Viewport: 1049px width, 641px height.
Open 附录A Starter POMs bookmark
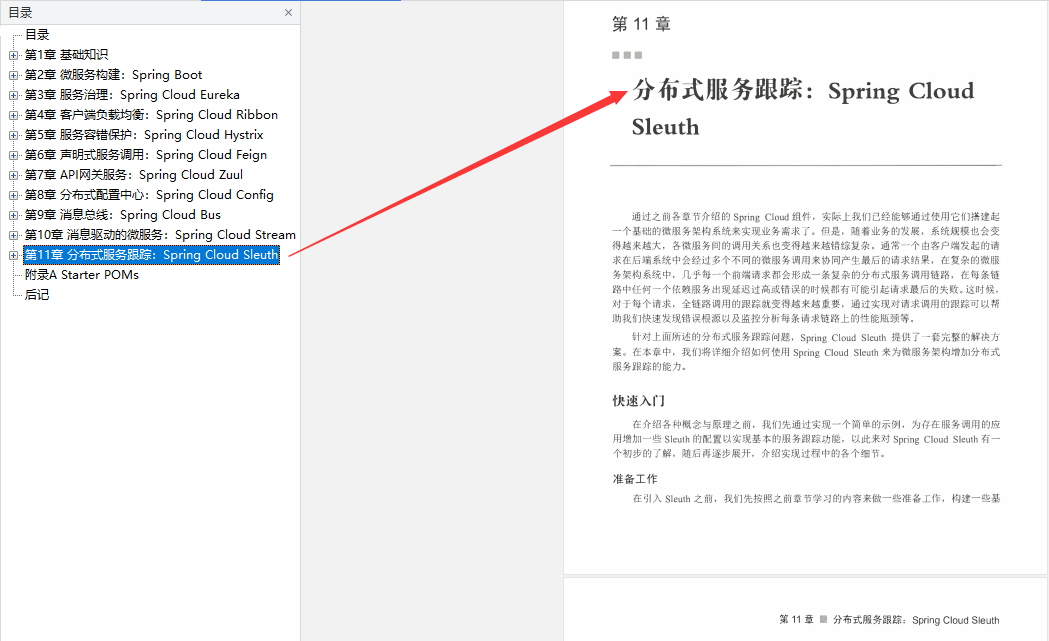(x=82, y=275)
